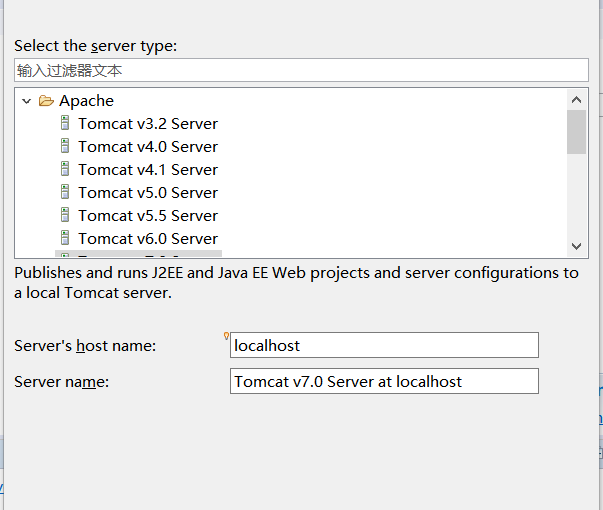Click the server list scroll down arrow

(576, 246)
